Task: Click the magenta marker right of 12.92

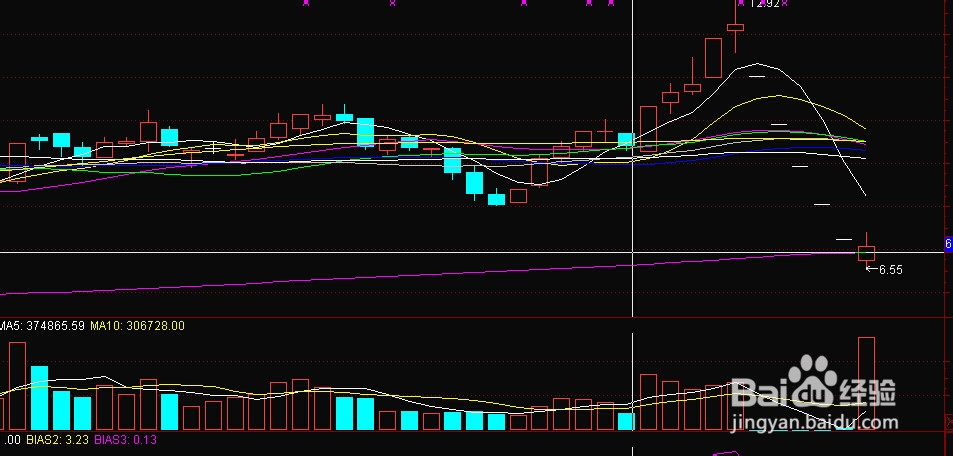Action: 785,3
